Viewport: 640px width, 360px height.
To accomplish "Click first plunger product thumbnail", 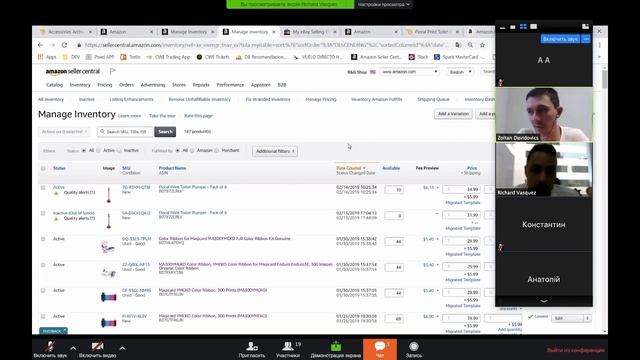I will 109,195.
